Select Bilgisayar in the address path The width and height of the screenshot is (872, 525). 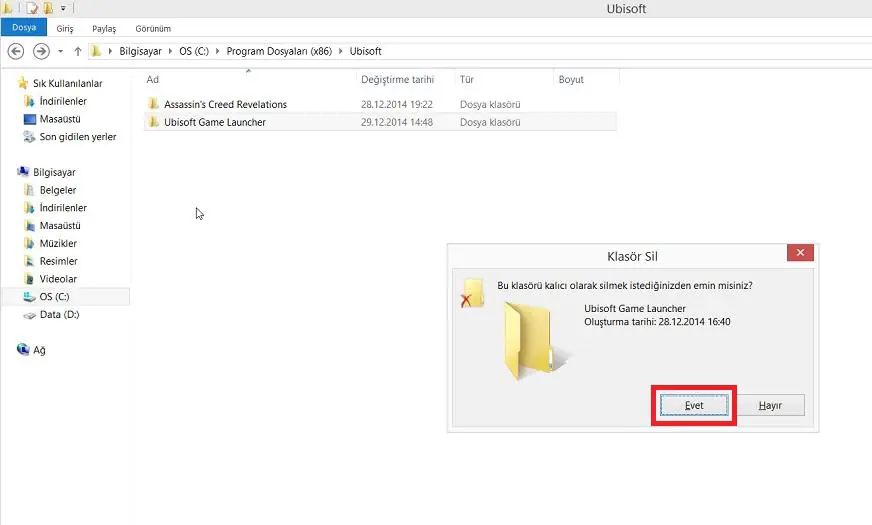click(x=140, y=51)
